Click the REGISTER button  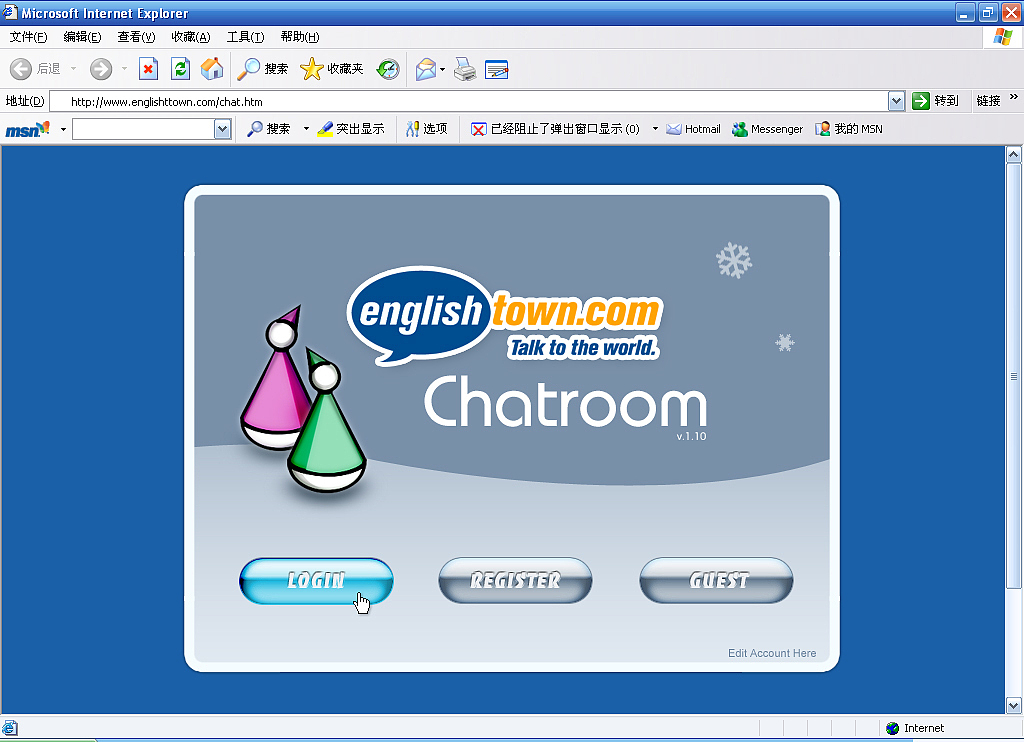coord(515,581)
